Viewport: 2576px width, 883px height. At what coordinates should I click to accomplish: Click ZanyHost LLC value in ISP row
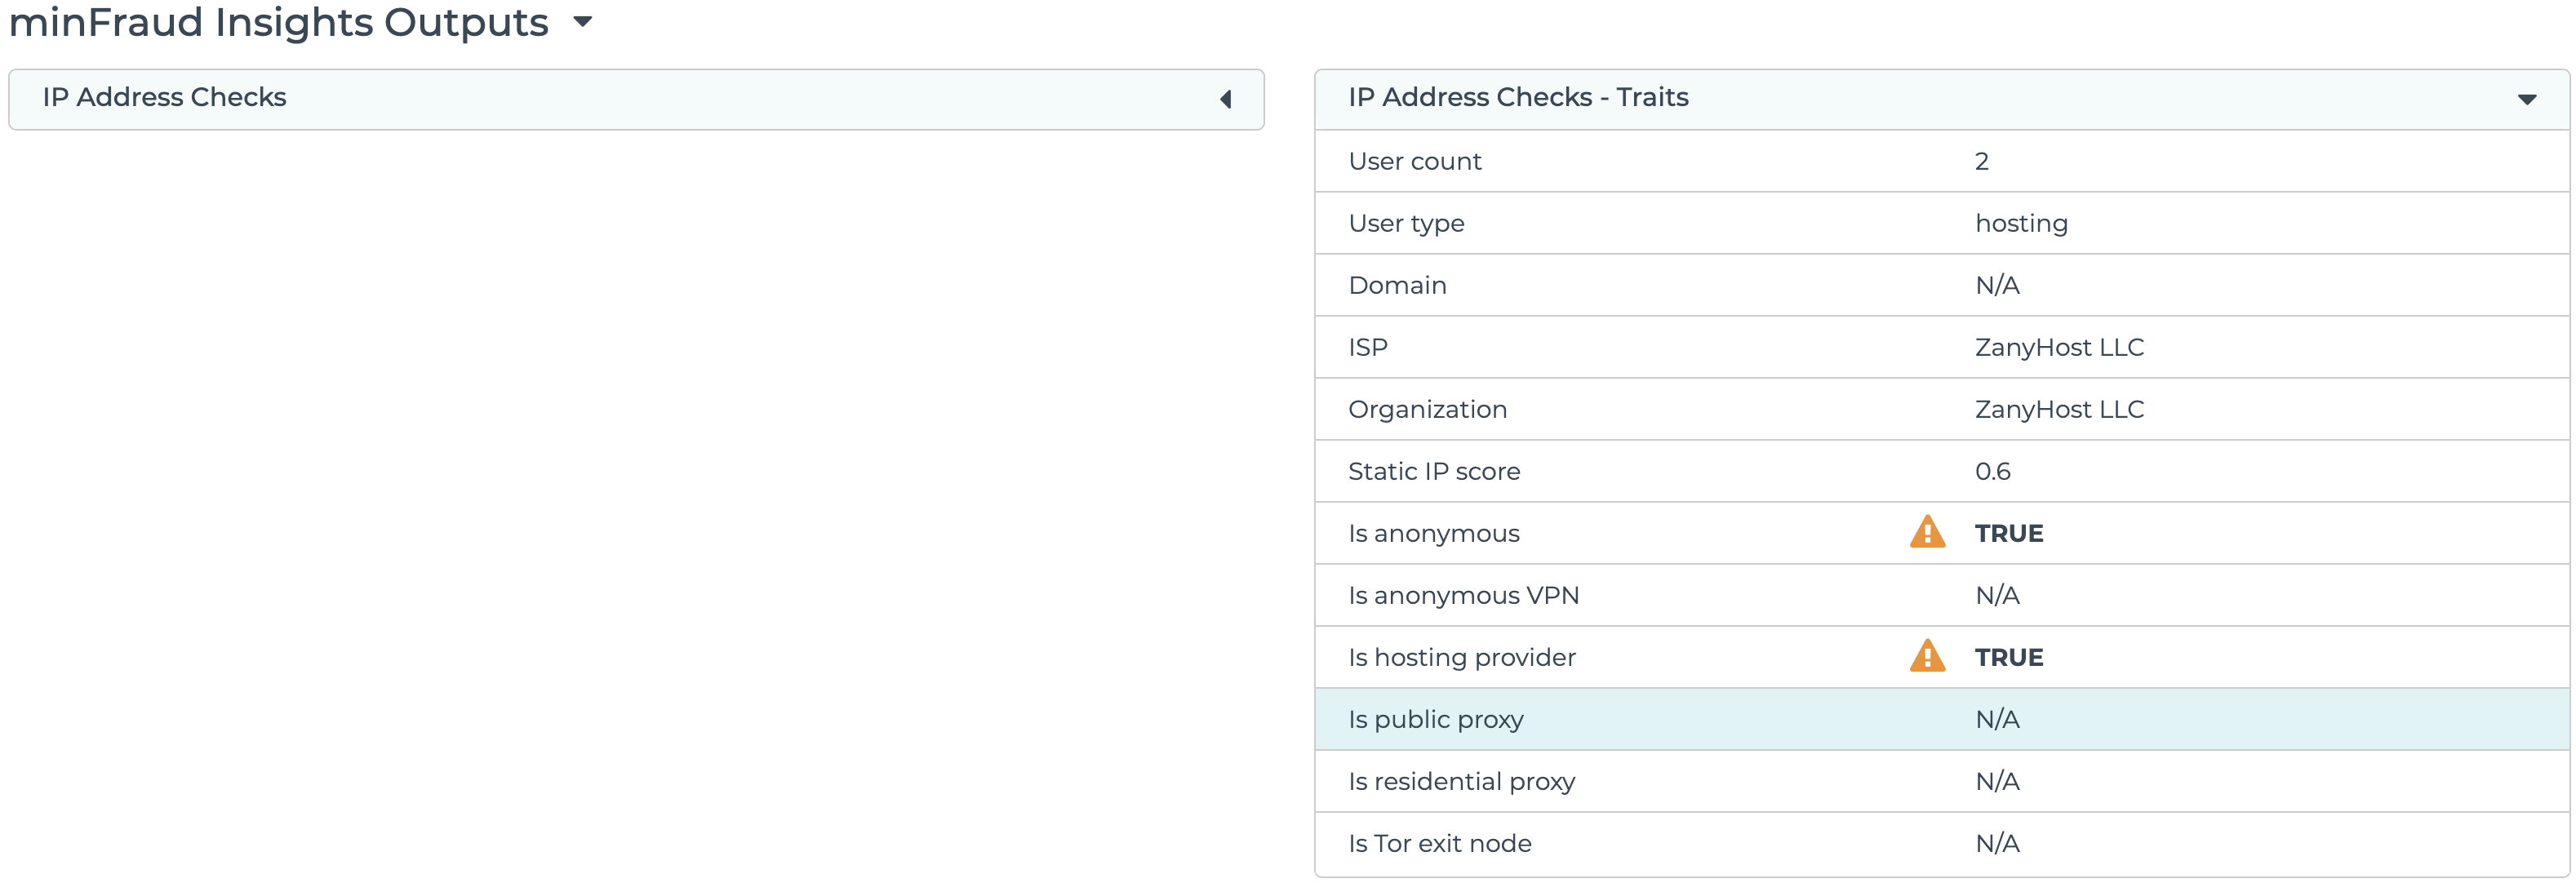[x=2058, y=347]
